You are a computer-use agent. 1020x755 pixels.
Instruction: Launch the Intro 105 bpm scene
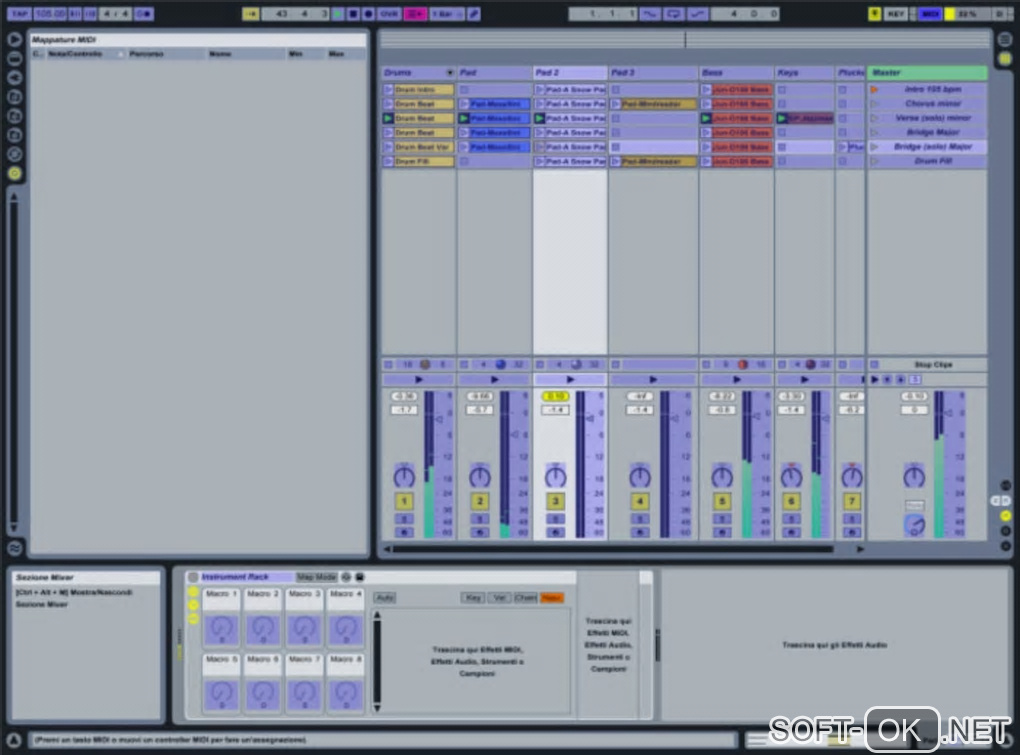pos(875,90)
